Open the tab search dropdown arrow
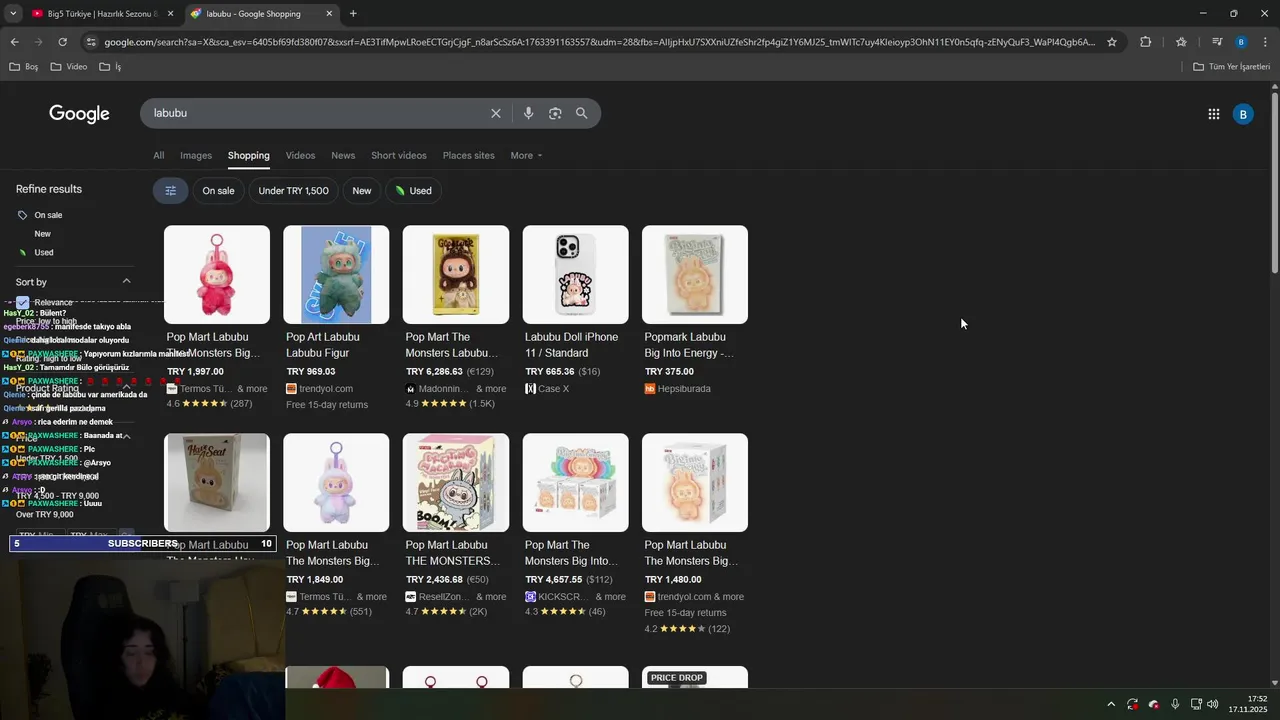 coord(13,14)
